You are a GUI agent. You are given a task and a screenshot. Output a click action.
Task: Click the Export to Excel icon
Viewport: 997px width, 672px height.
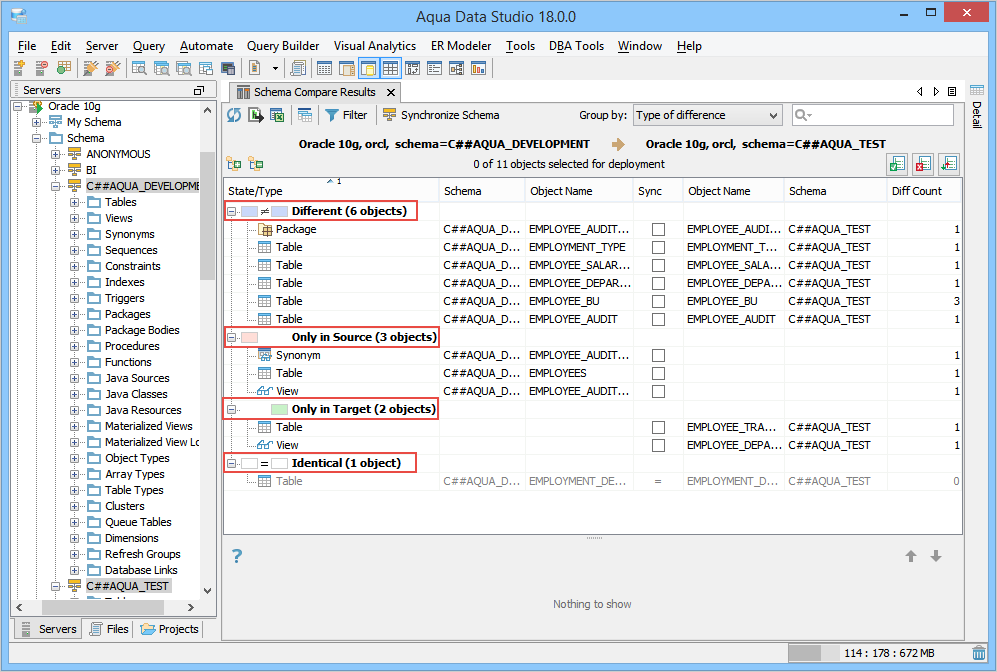277,115
